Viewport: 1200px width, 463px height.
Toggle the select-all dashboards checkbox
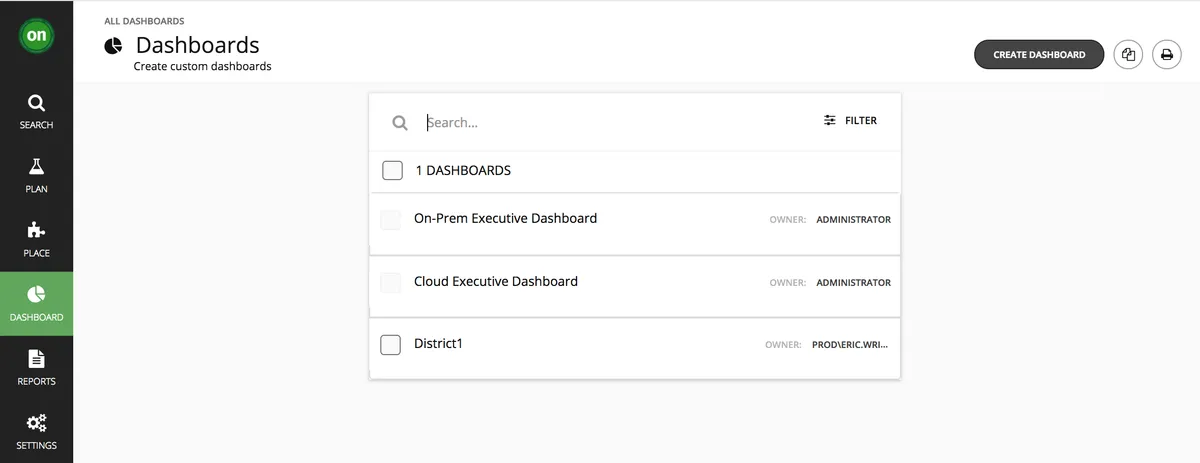coord(393,171)
